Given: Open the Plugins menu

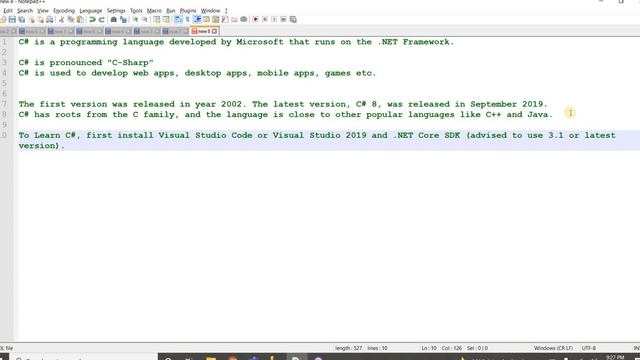Looking at the screenshot, I should tap(188, 11).
